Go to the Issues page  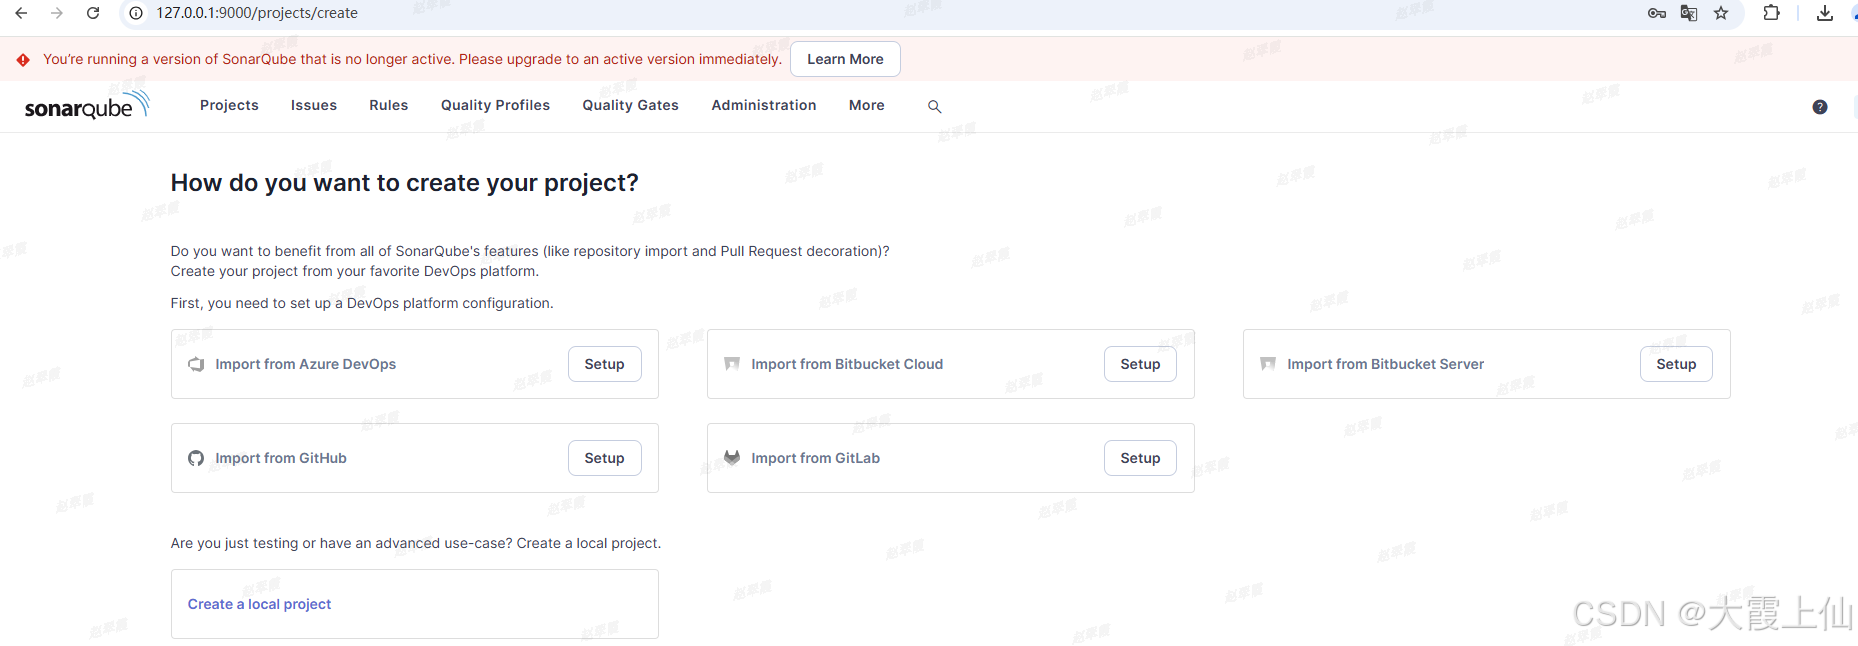(314, 105)
